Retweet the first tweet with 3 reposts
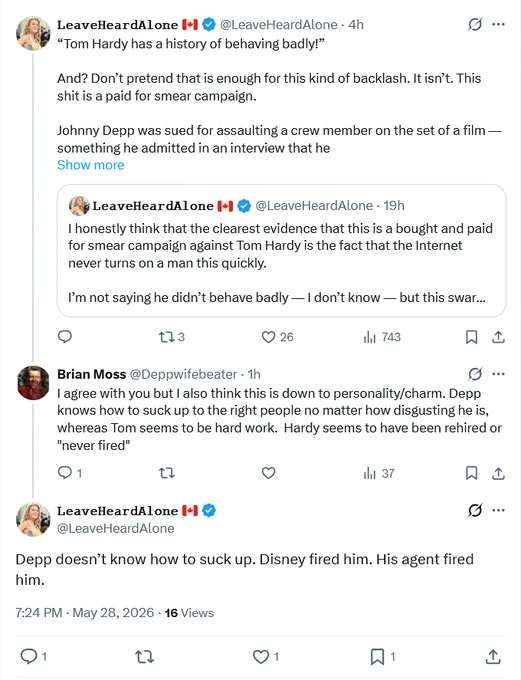This screenshot has height=680, width=521. (172, 337)
